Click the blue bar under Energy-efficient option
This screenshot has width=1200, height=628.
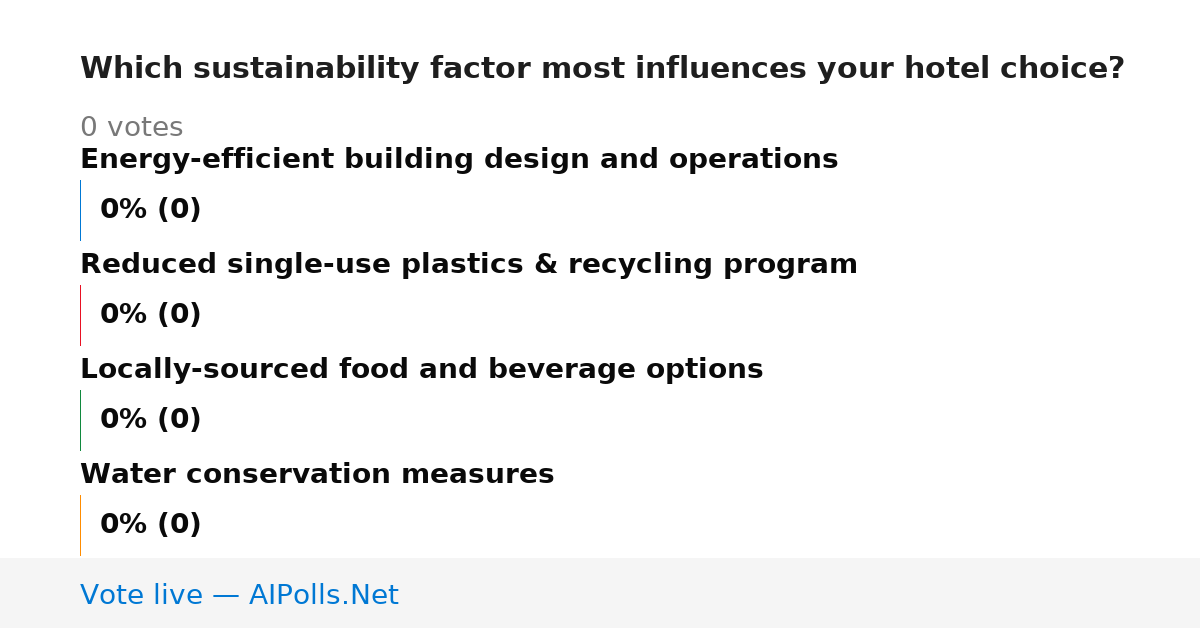80,210
